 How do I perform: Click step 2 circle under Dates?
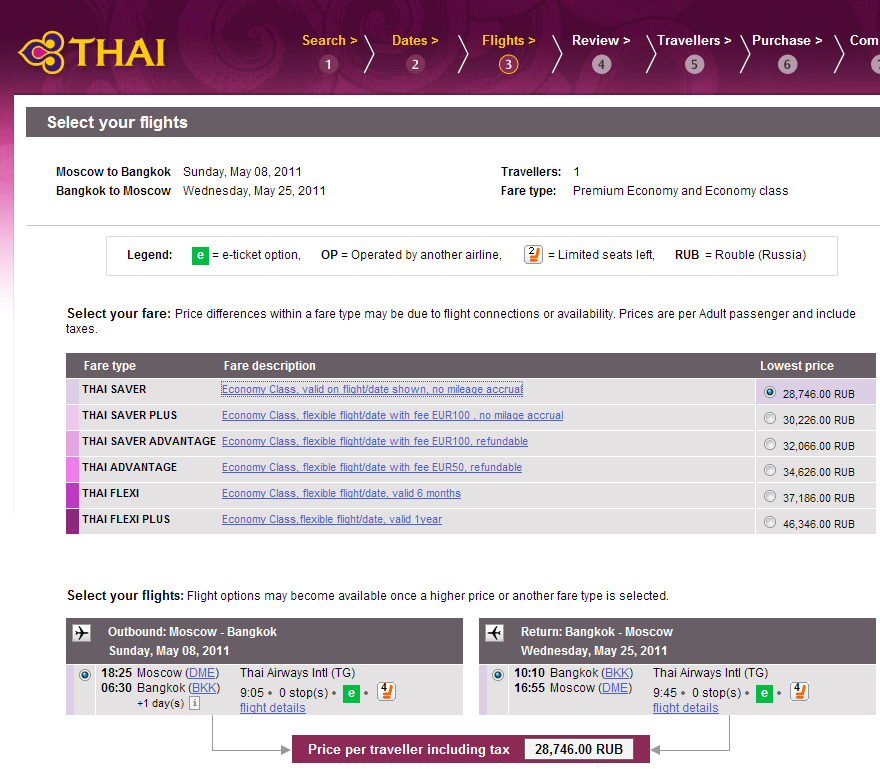coord(415,65)
